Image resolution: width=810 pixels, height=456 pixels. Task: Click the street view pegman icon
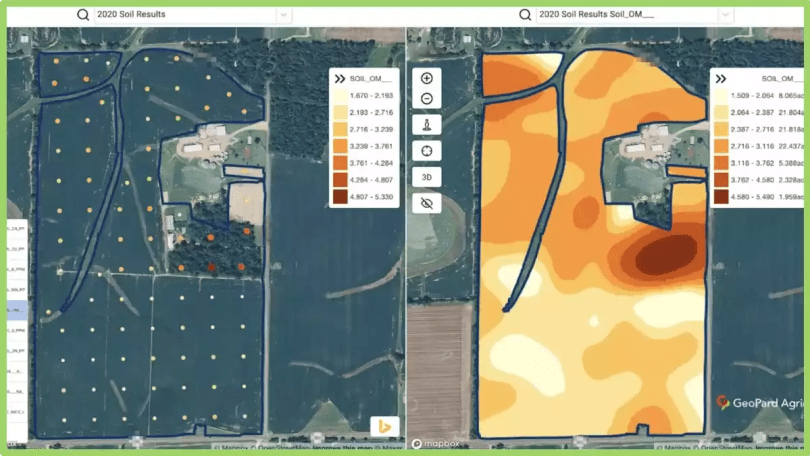tap(427, 124)
